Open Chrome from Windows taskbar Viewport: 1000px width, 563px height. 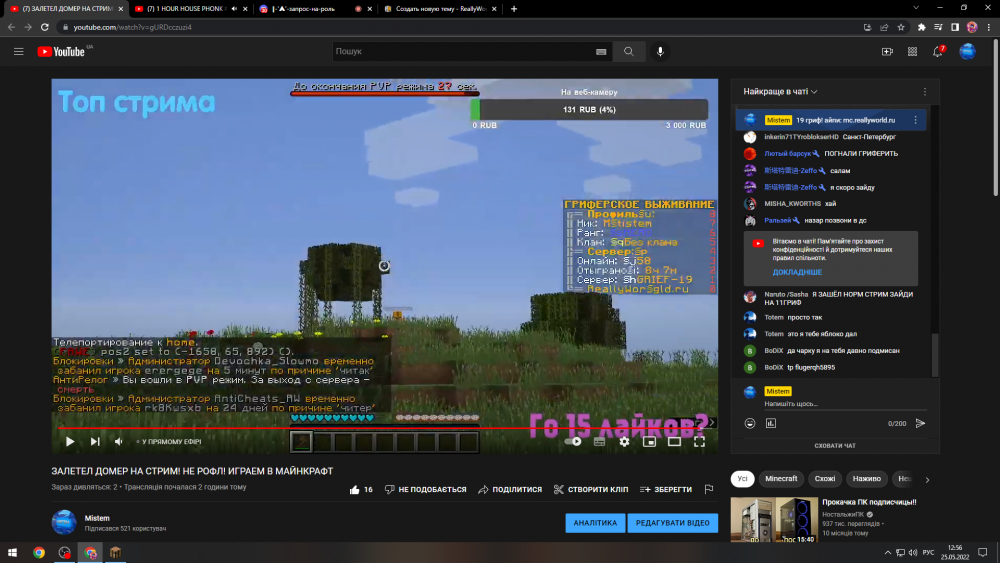click(x=39, y=553)
